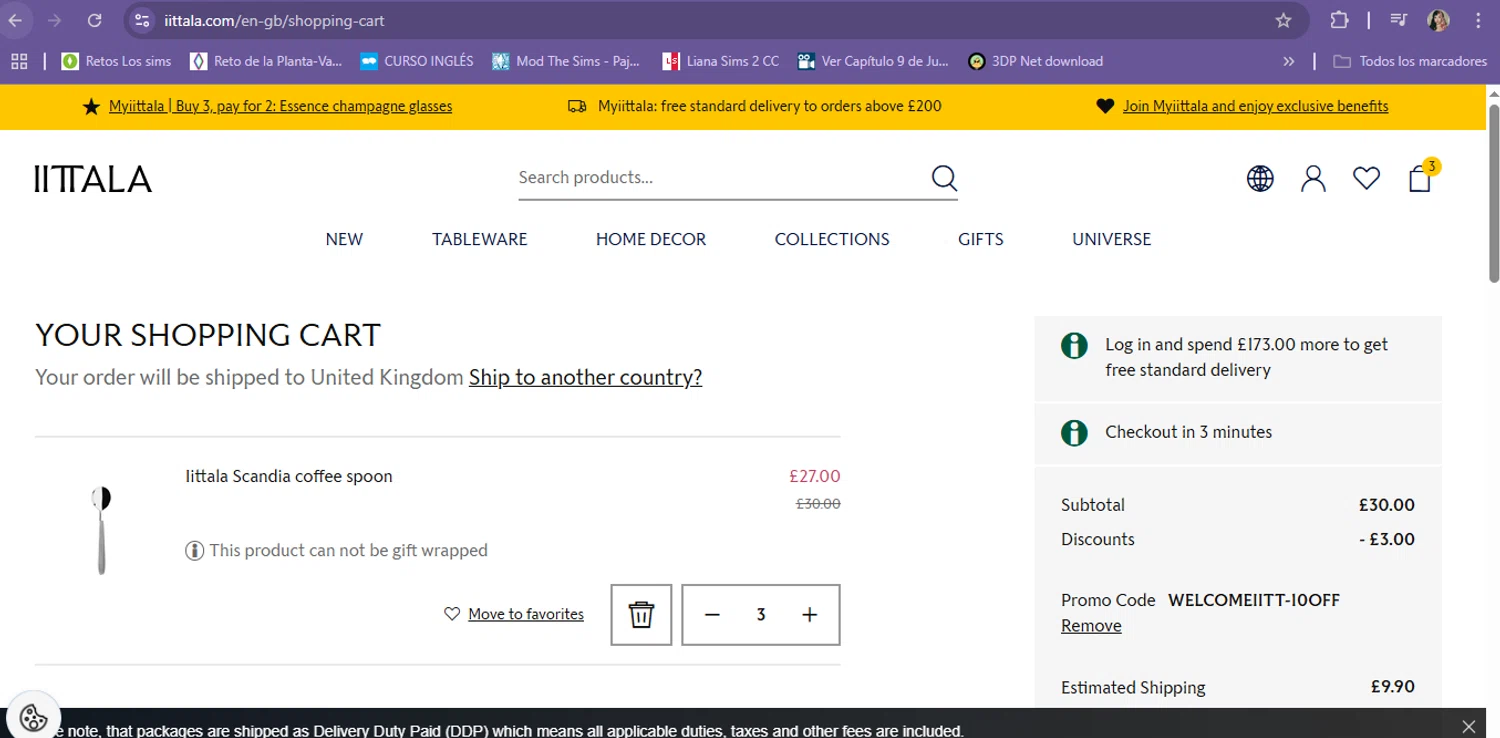
Task: Click the coffee spoon product thumbnail
Action: pos(101,530)
